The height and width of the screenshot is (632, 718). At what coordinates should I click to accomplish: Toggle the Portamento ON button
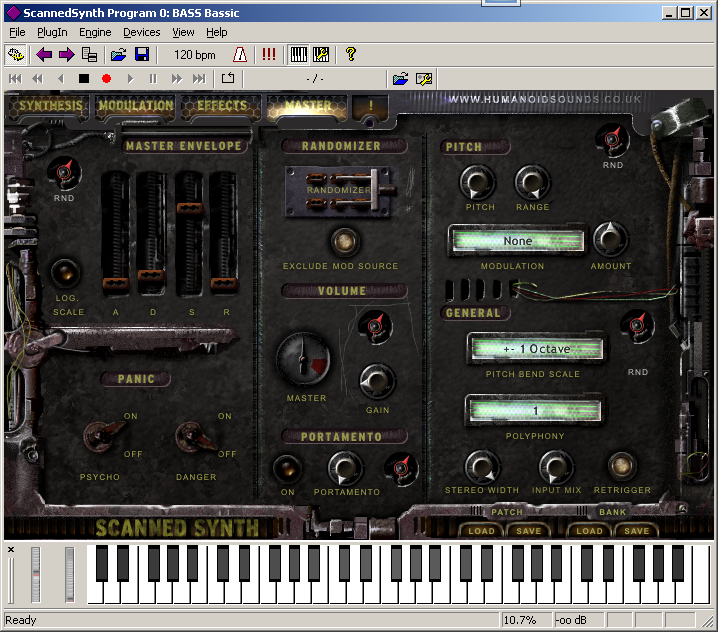tap(287, 468)
